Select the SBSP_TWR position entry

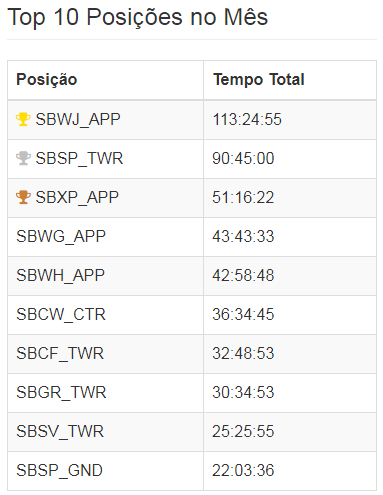[x=79, y=158]
